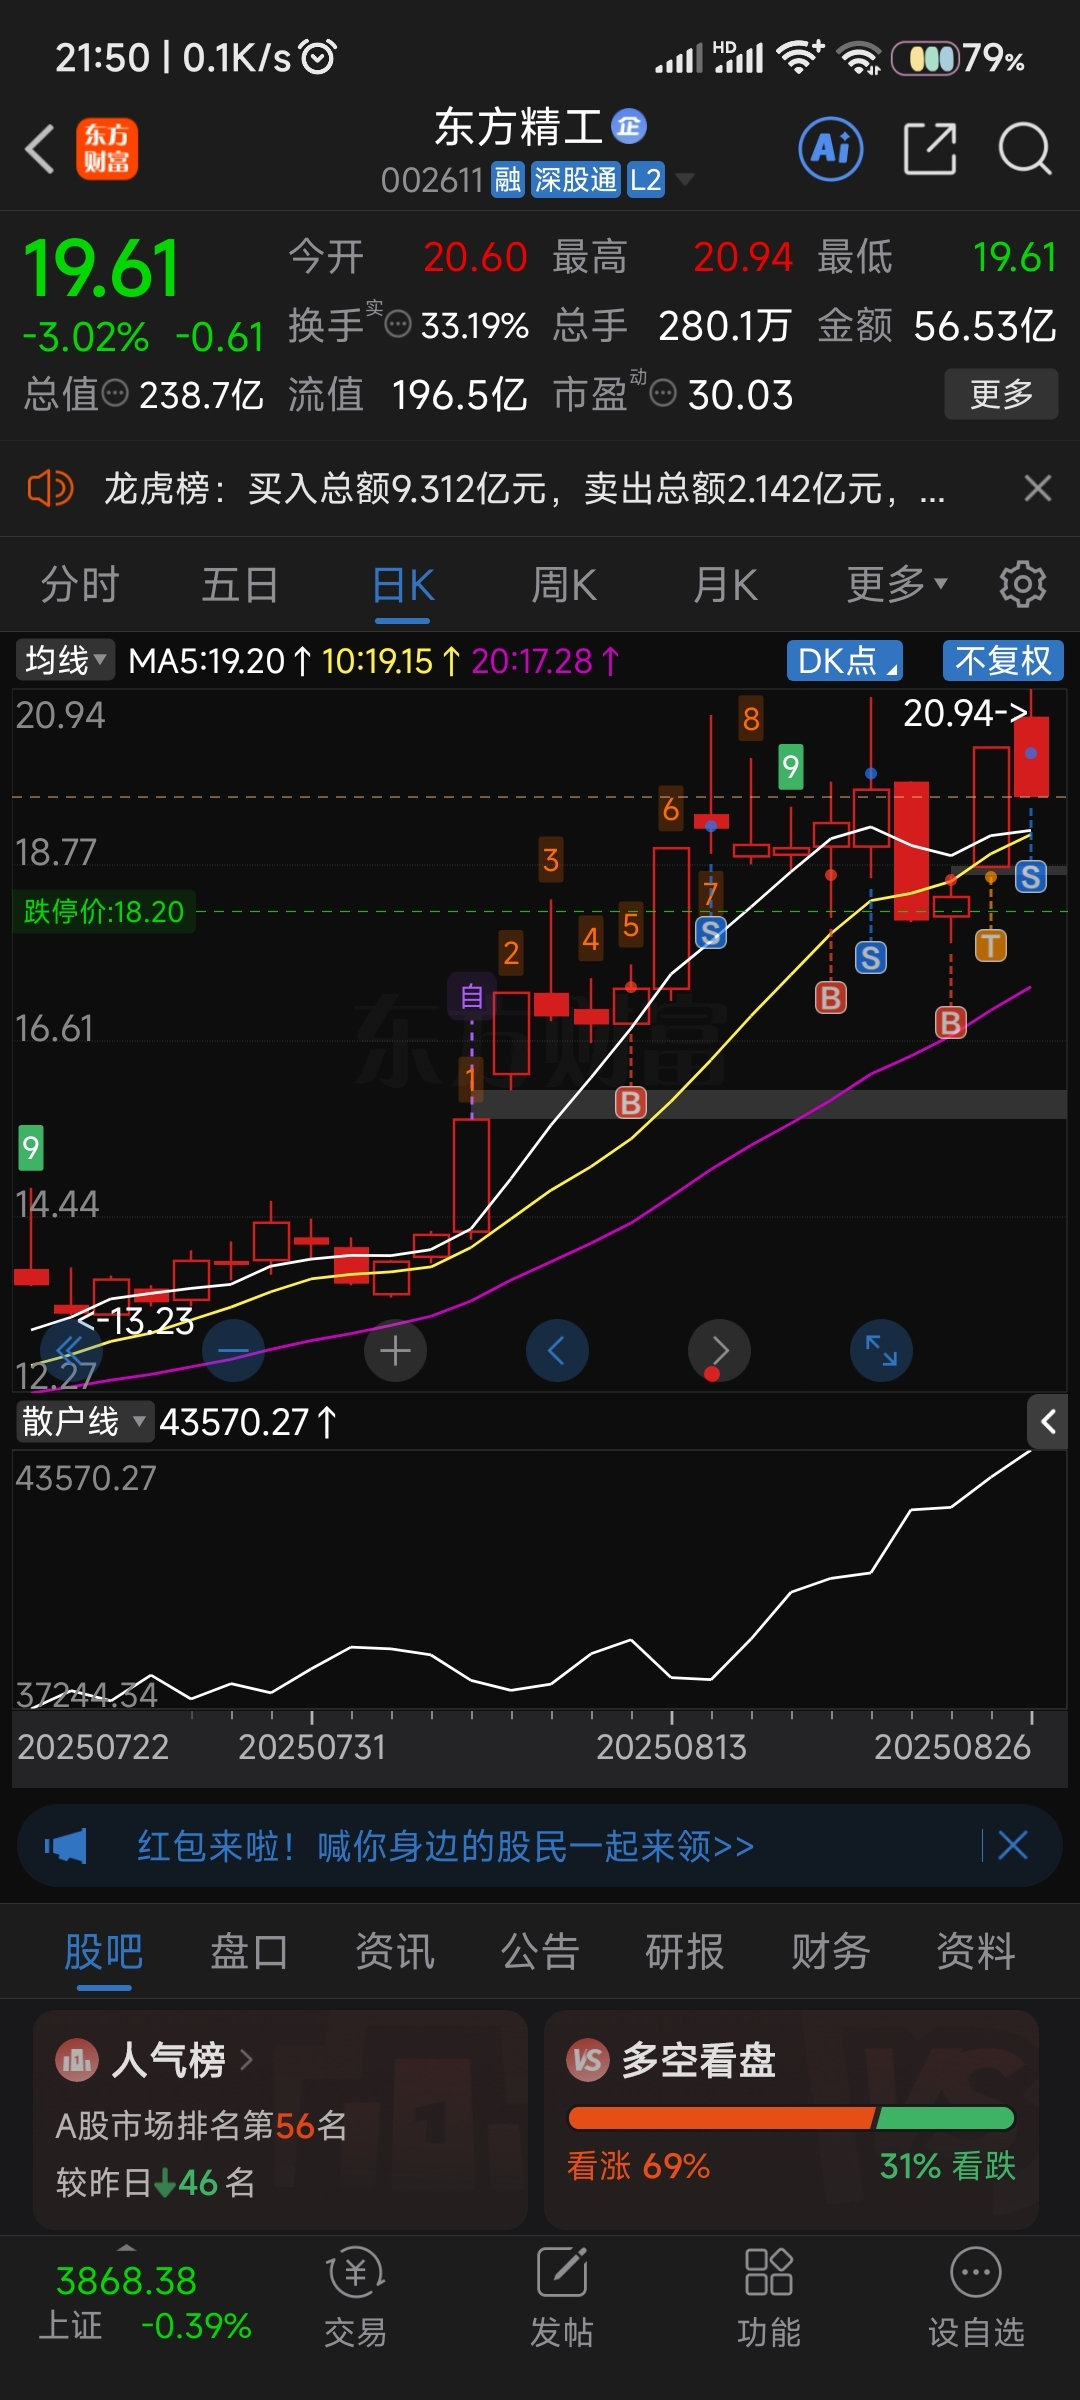Tap the VS 多空看盘 icon

coord(588,2060)
